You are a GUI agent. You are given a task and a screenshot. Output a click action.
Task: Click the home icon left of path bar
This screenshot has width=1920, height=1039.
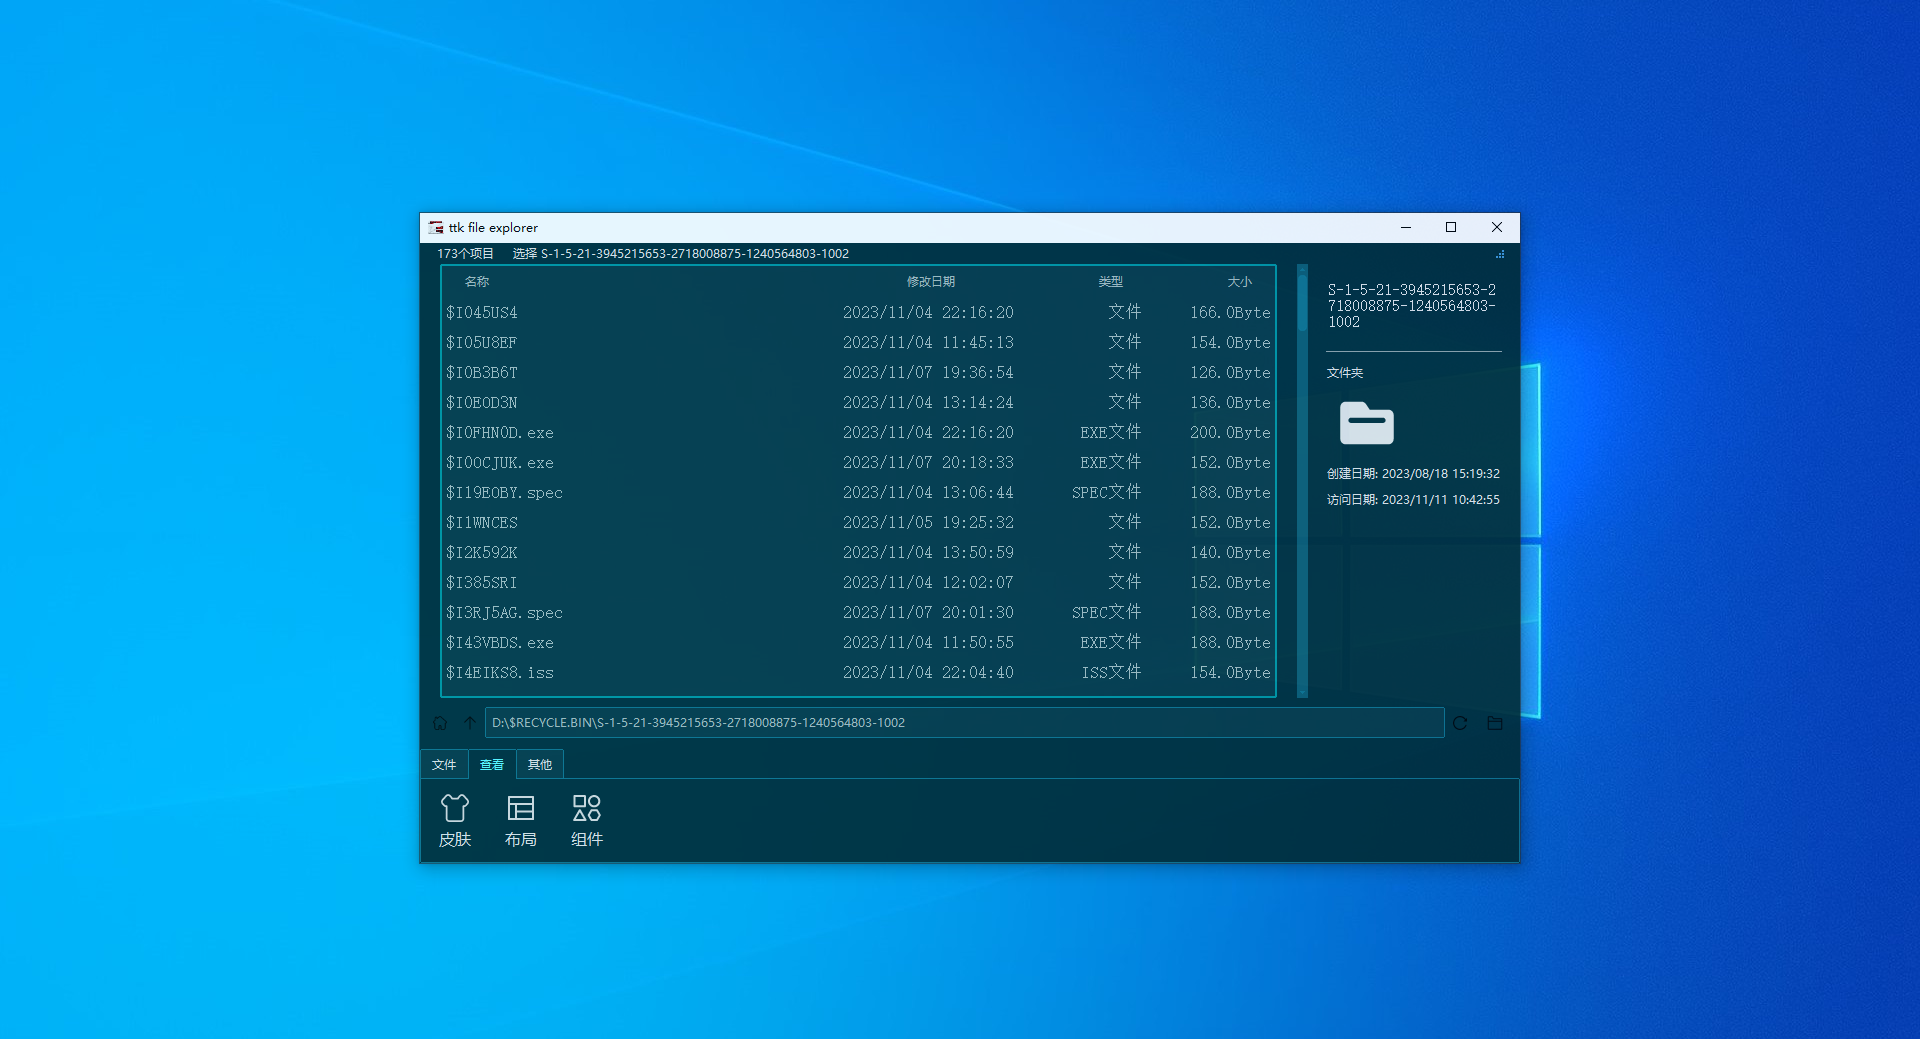(440, 723)
